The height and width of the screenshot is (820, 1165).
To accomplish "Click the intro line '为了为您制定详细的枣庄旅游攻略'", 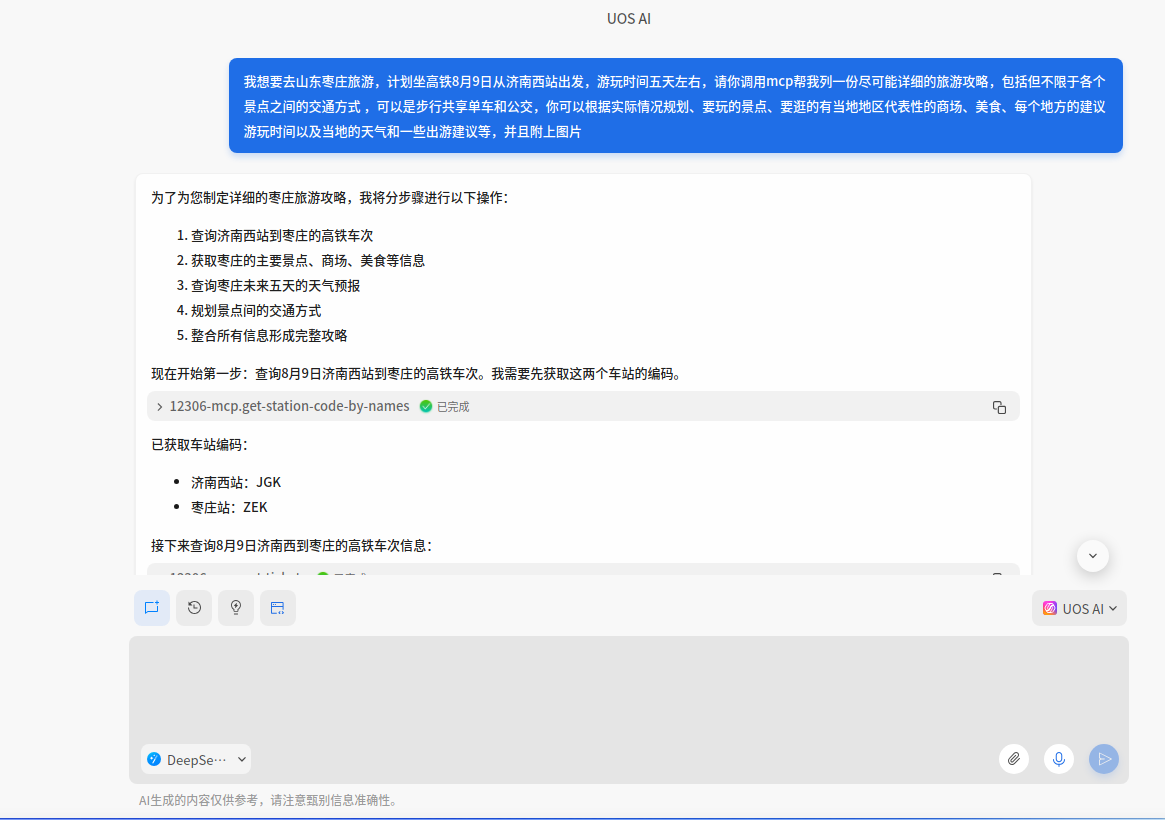I will click(330, 198).
